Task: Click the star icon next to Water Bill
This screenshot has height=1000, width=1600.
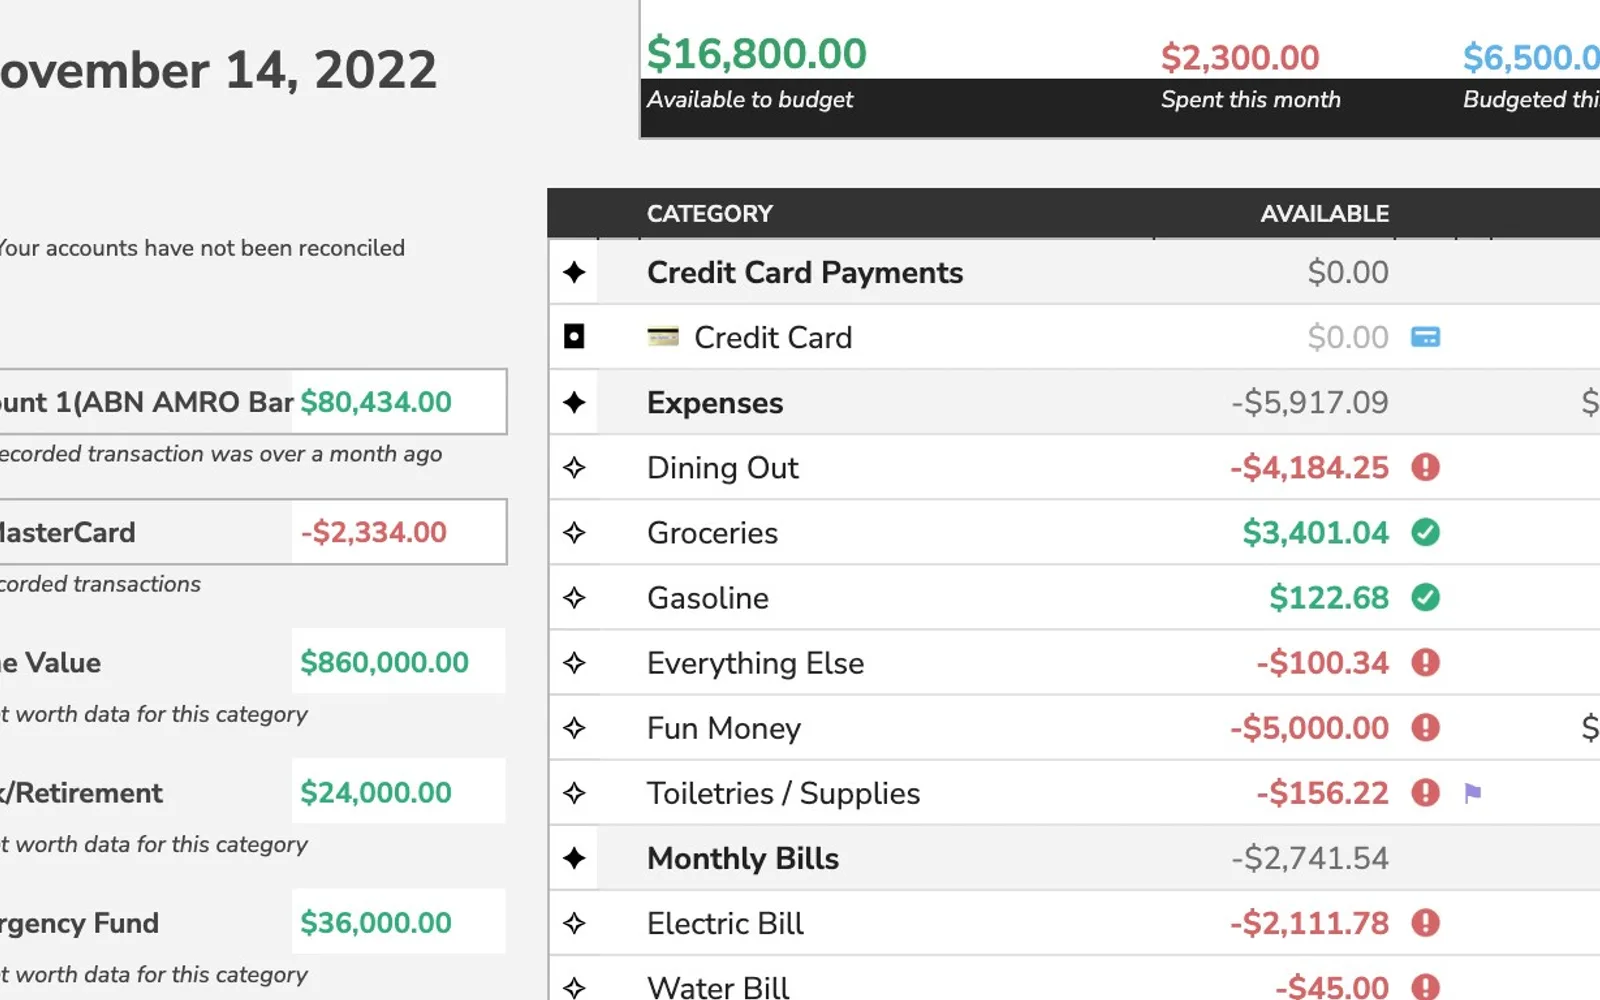Action: [x=574, y=988]
